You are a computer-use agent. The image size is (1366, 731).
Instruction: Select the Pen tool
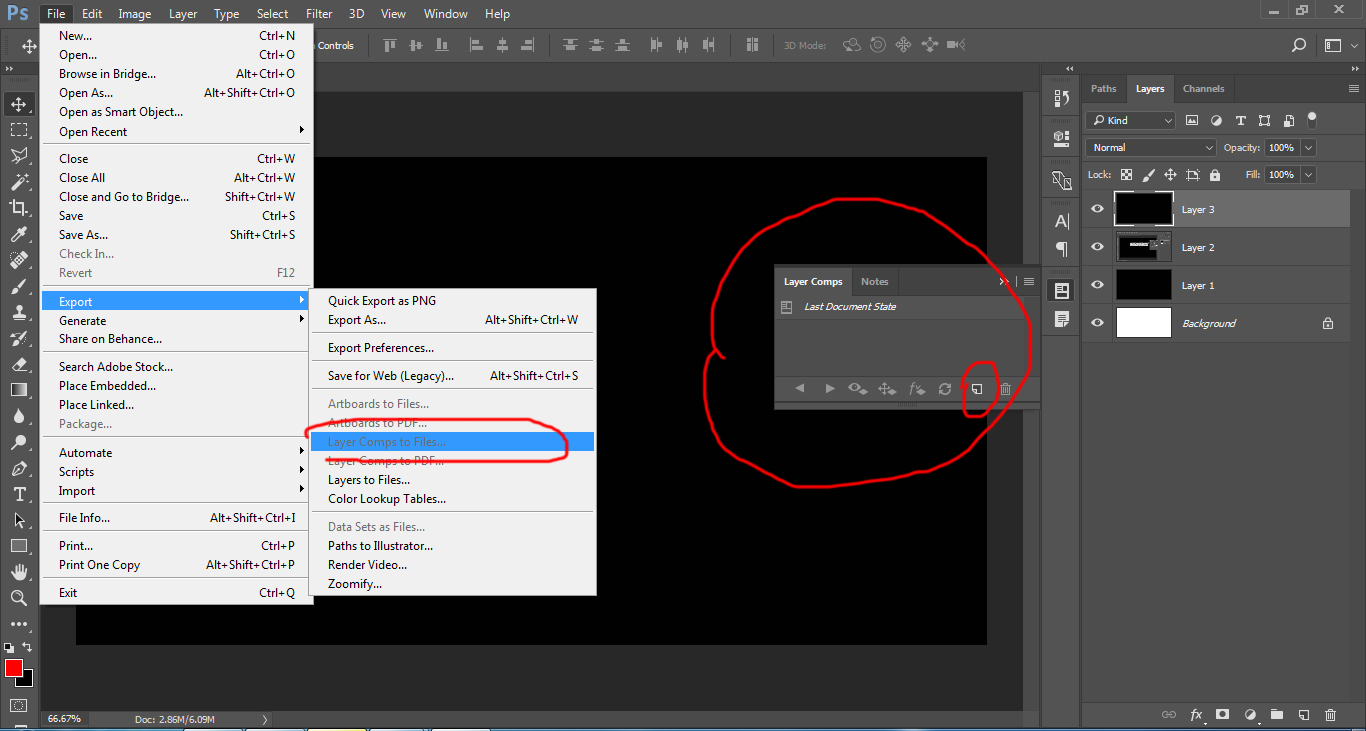point(19,468)
